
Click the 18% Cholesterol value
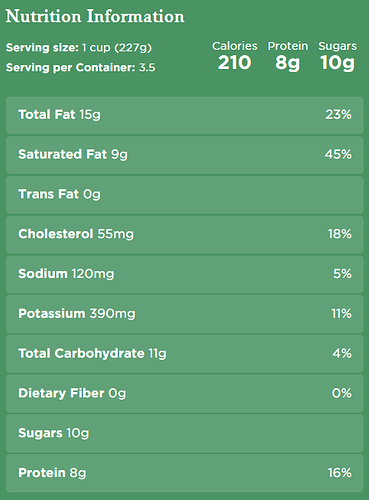pos(339,234)
